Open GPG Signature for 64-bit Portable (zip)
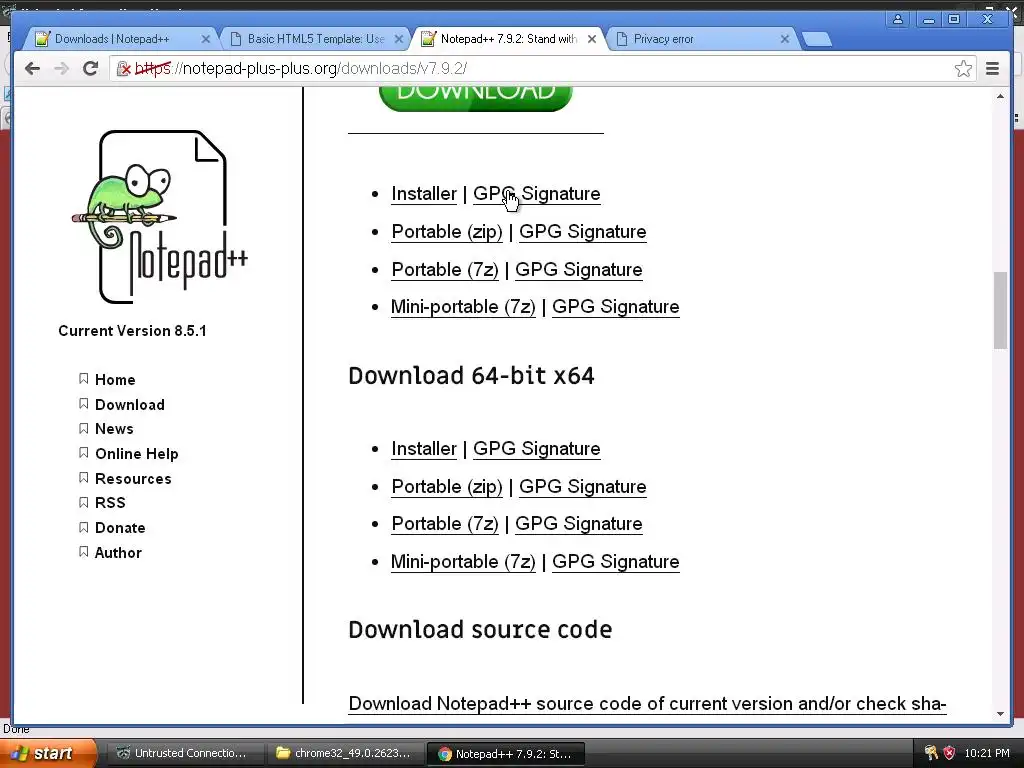1024x768 pixels. tap(583, 487)
